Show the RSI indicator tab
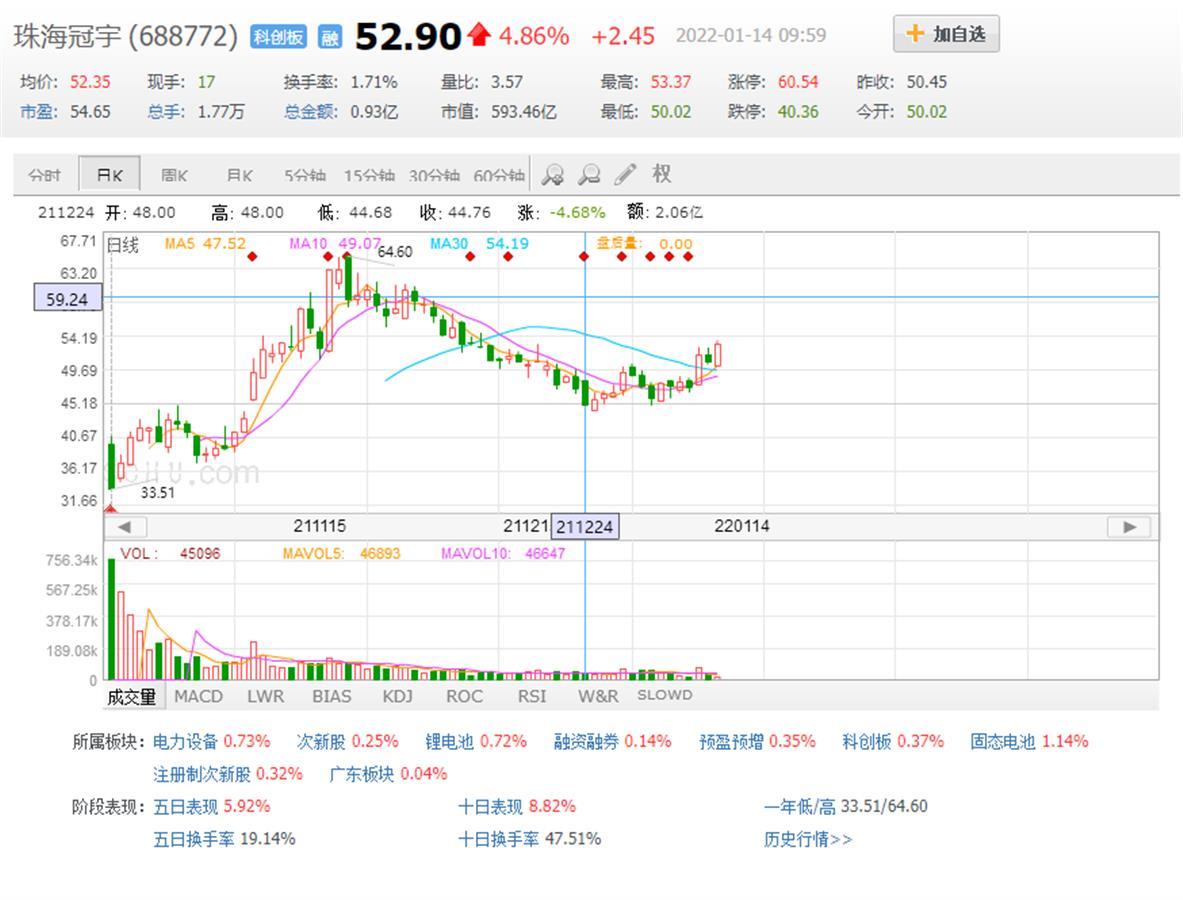The image size is (1183, 900). coord(532,696)
